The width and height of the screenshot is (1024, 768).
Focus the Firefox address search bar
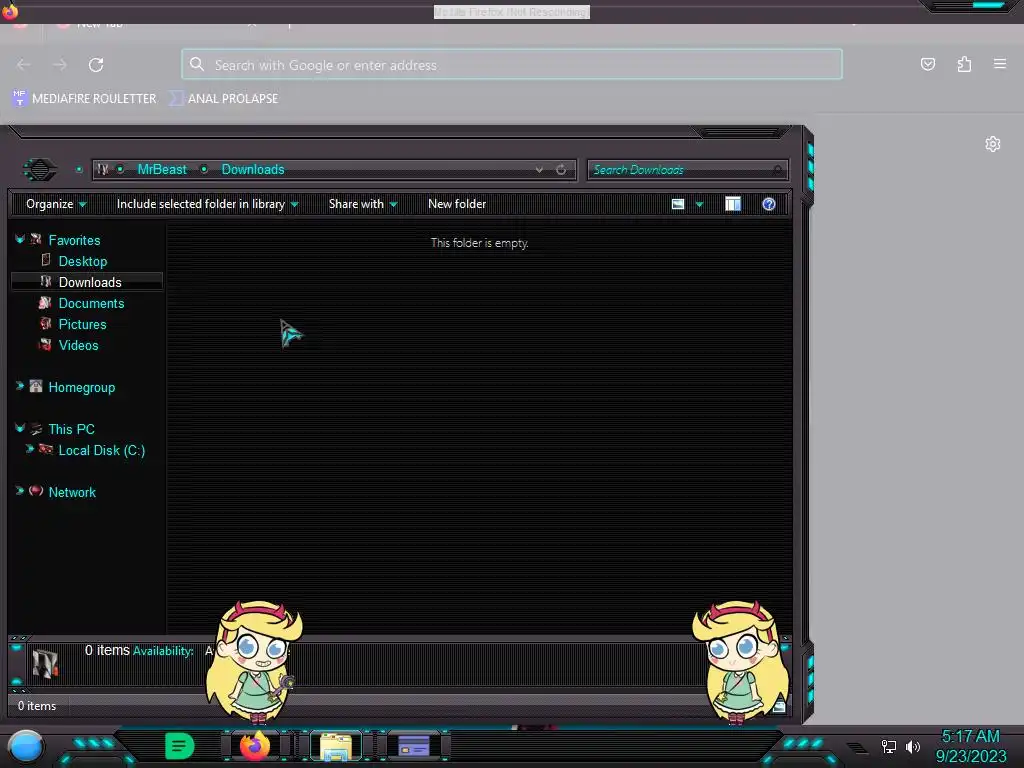click(x=512, y=65)
